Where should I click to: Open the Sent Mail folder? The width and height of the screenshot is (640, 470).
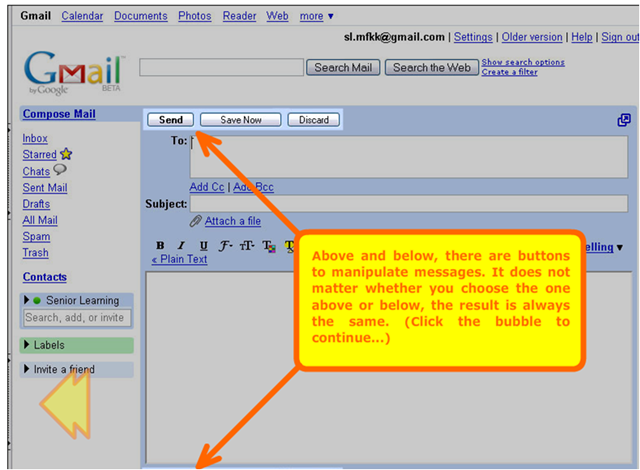tap(45, 188)
